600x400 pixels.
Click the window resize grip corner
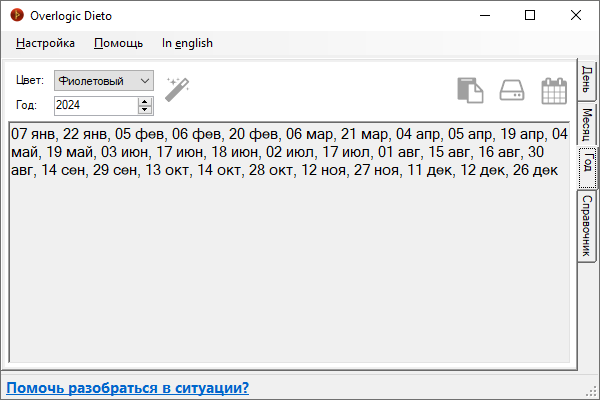pos(592,391)
